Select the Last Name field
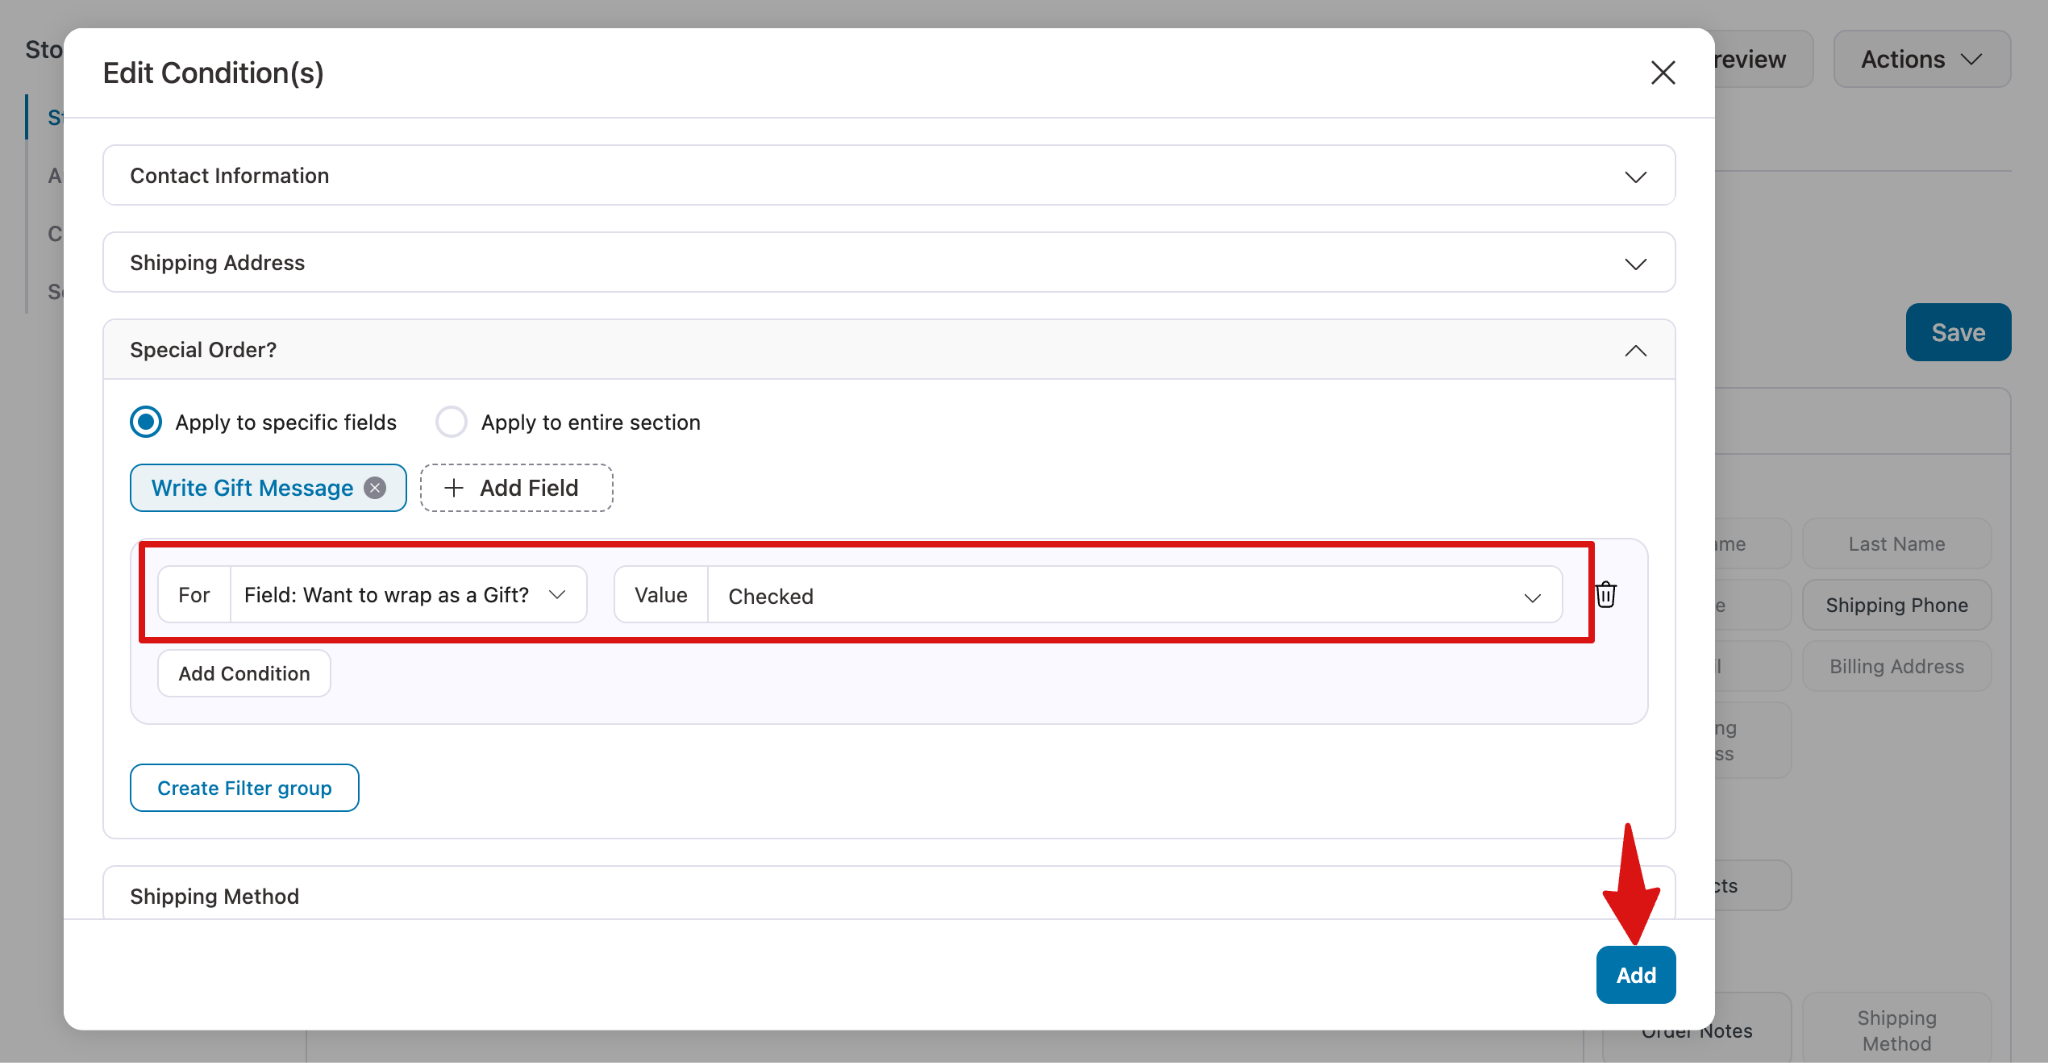Viewport: 2048px width, 1063px height. pyautogui.click(x=1896, y=544)
